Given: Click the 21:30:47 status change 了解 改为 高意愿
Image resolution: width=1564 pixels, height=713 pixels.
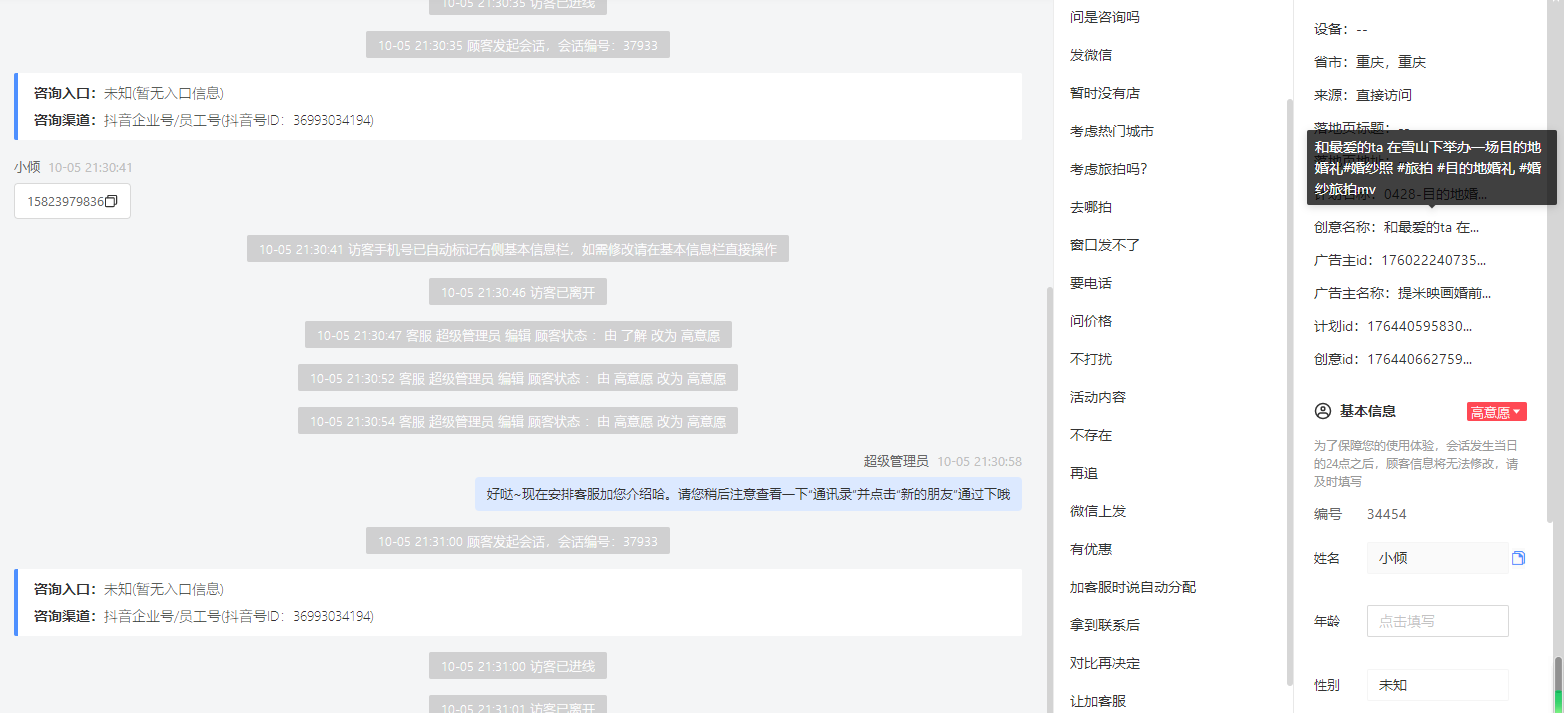Looking at the screenshot, I should [518, 335].
